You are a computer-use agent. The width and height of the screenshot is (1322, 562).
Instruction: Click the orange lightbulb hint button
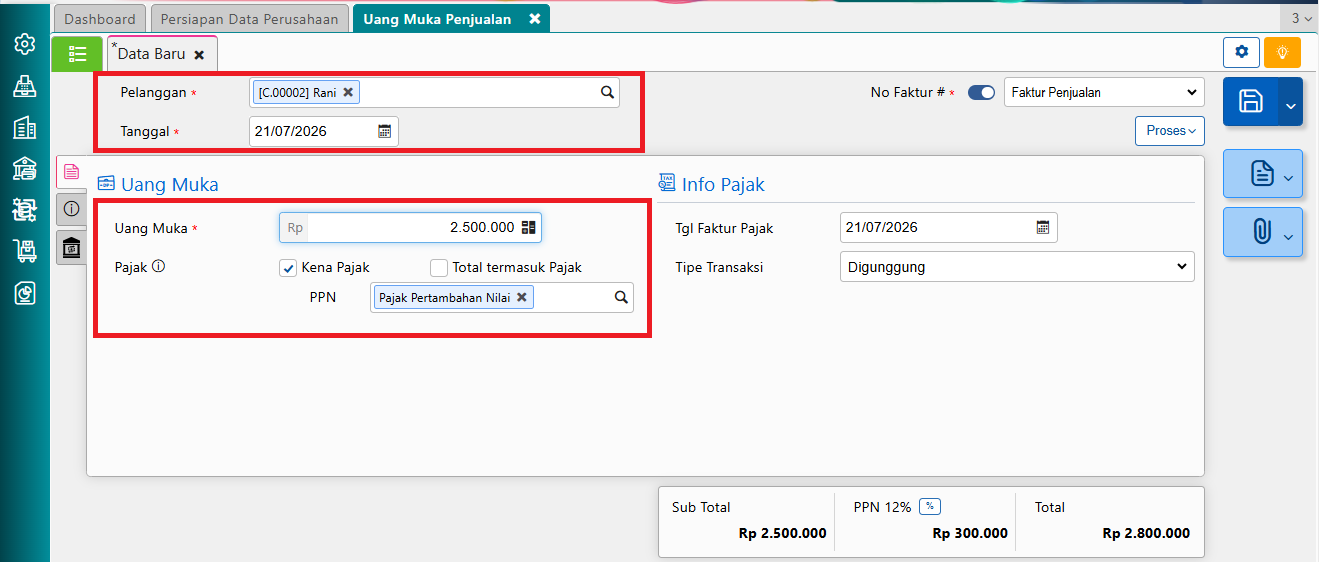point(1282,52)
